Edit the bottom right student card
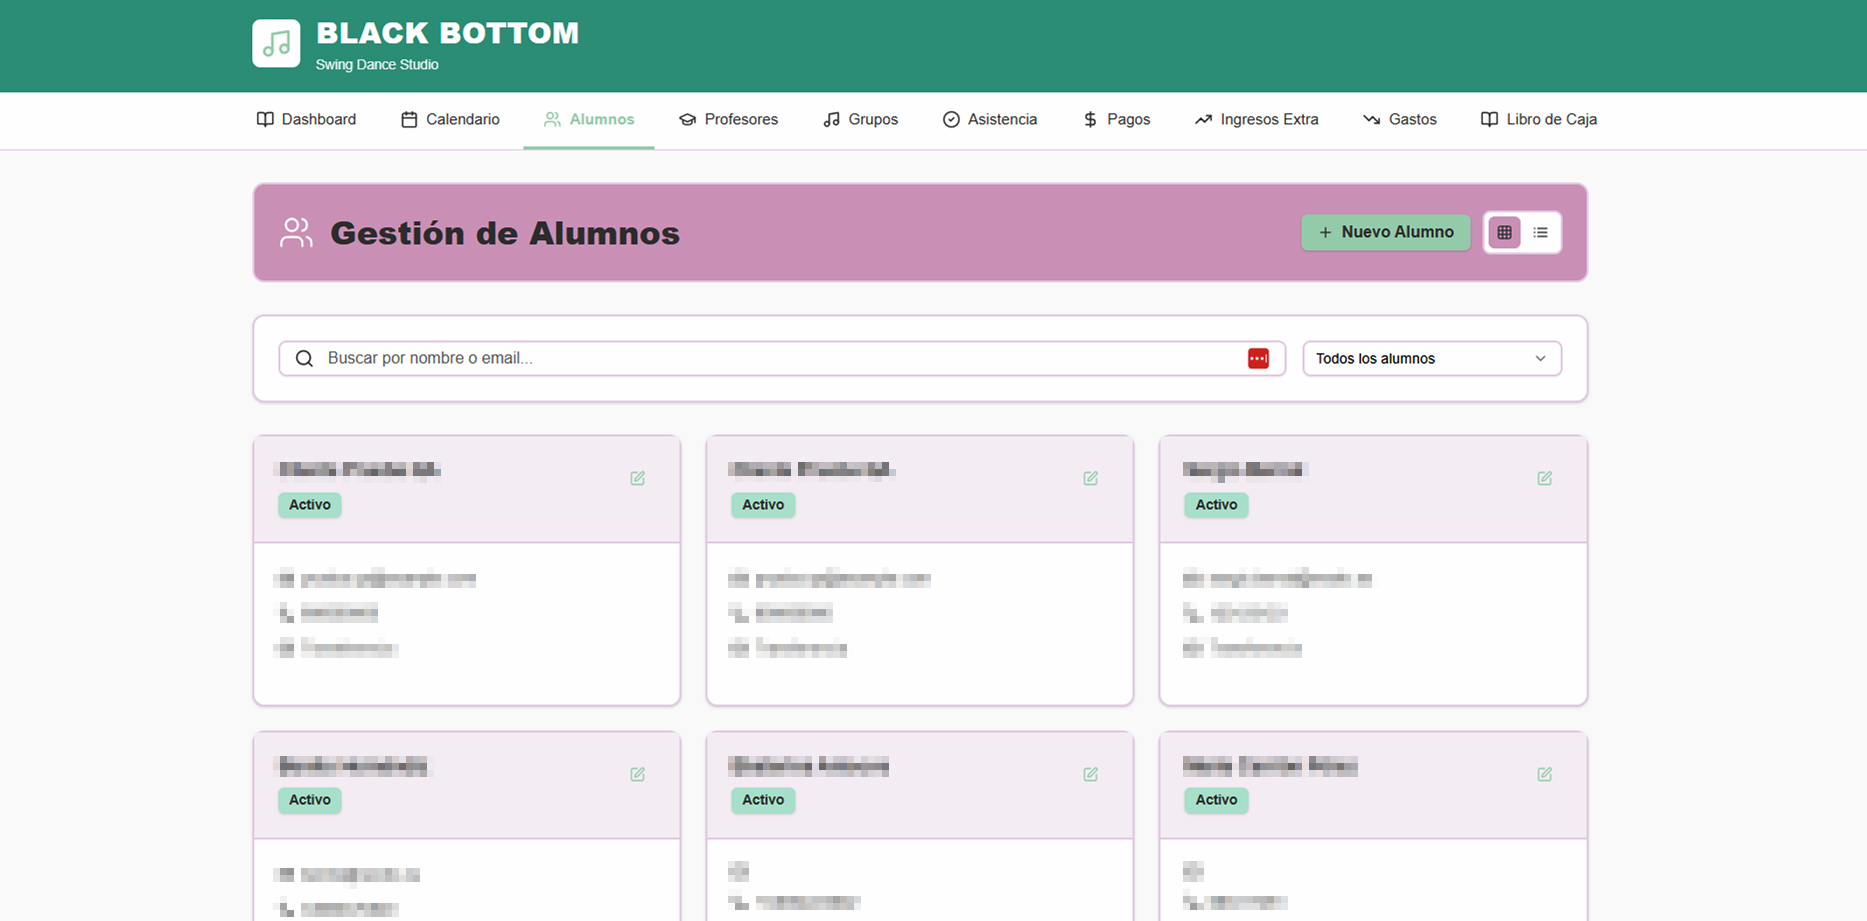Viewport: 1867px width, 921px height. [1544, 774]
